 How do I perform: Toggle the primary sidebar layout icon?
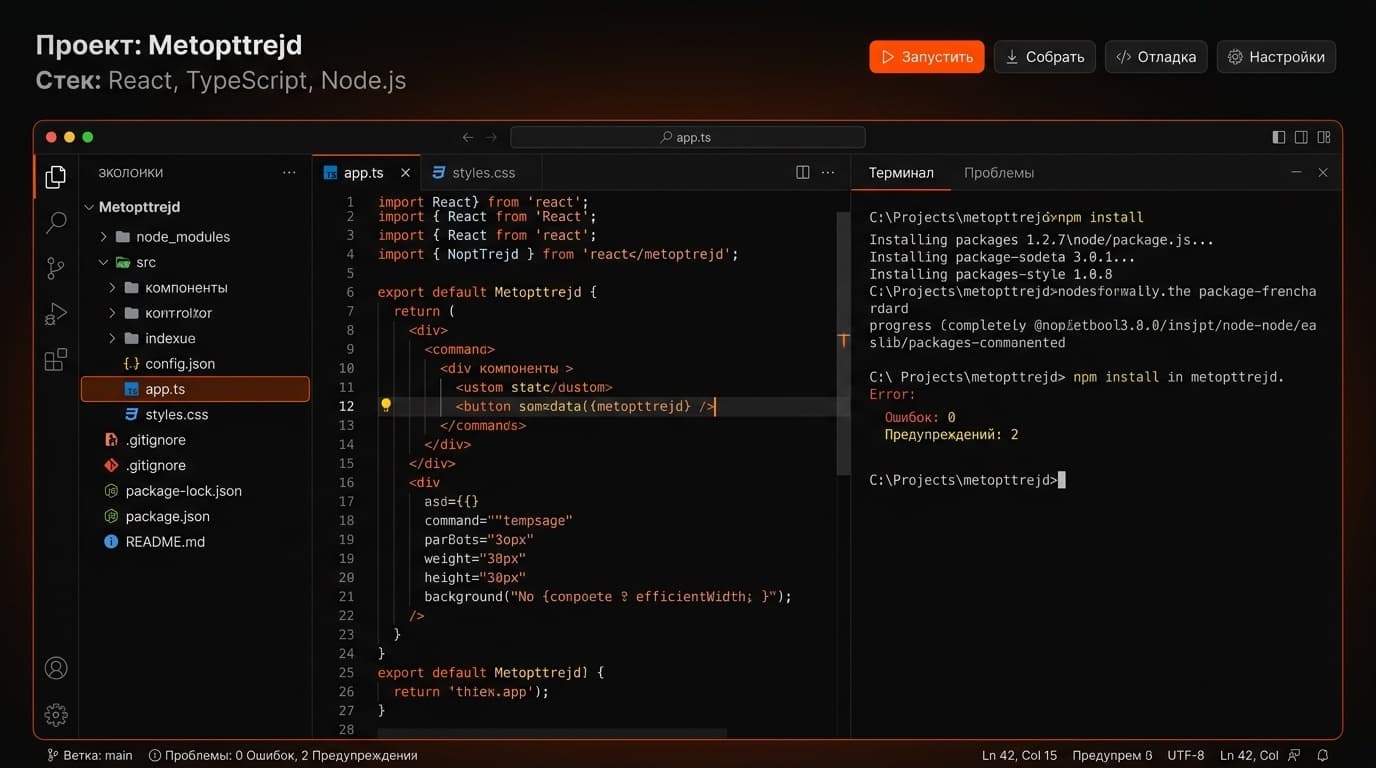pyautogui.click(x=1278, y=137)
